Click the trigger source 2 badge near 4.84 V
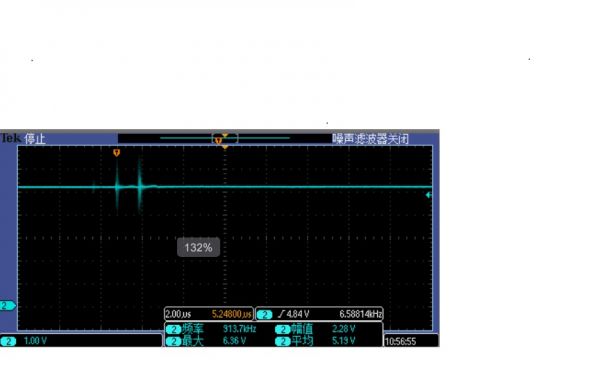 click(x=264, y=315)
